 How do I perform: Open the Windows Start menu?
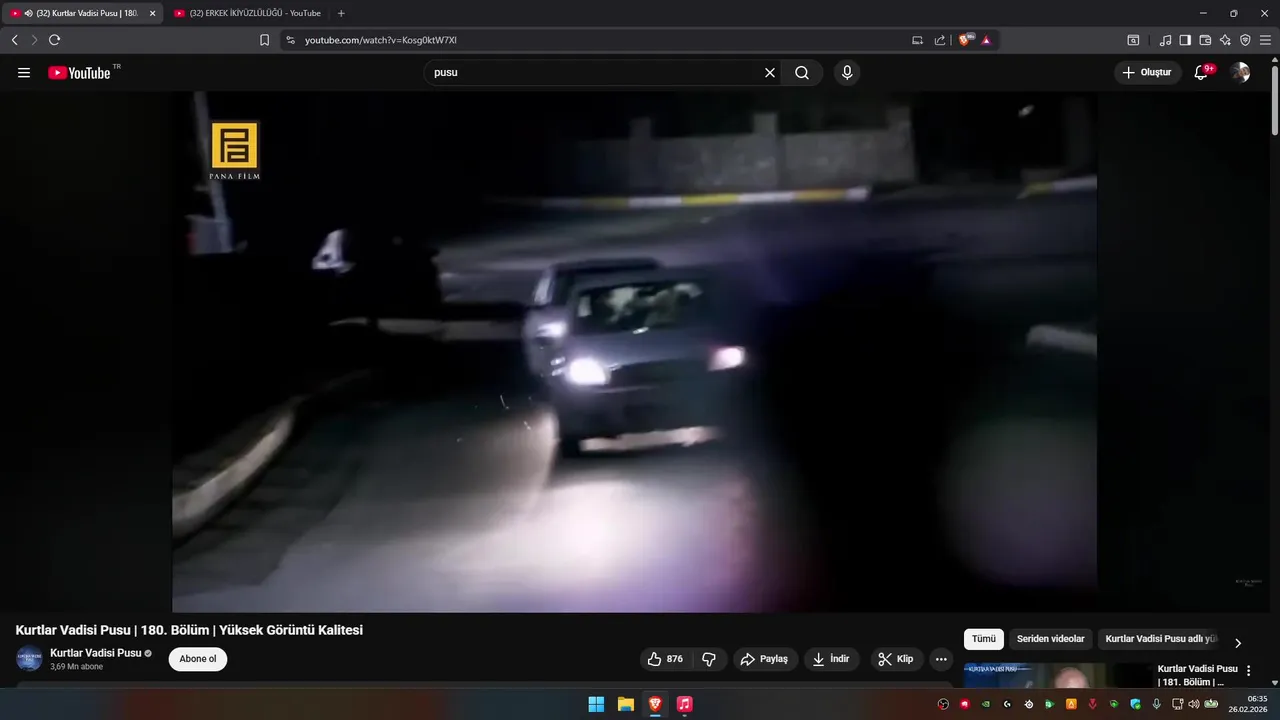coord(596,704)
